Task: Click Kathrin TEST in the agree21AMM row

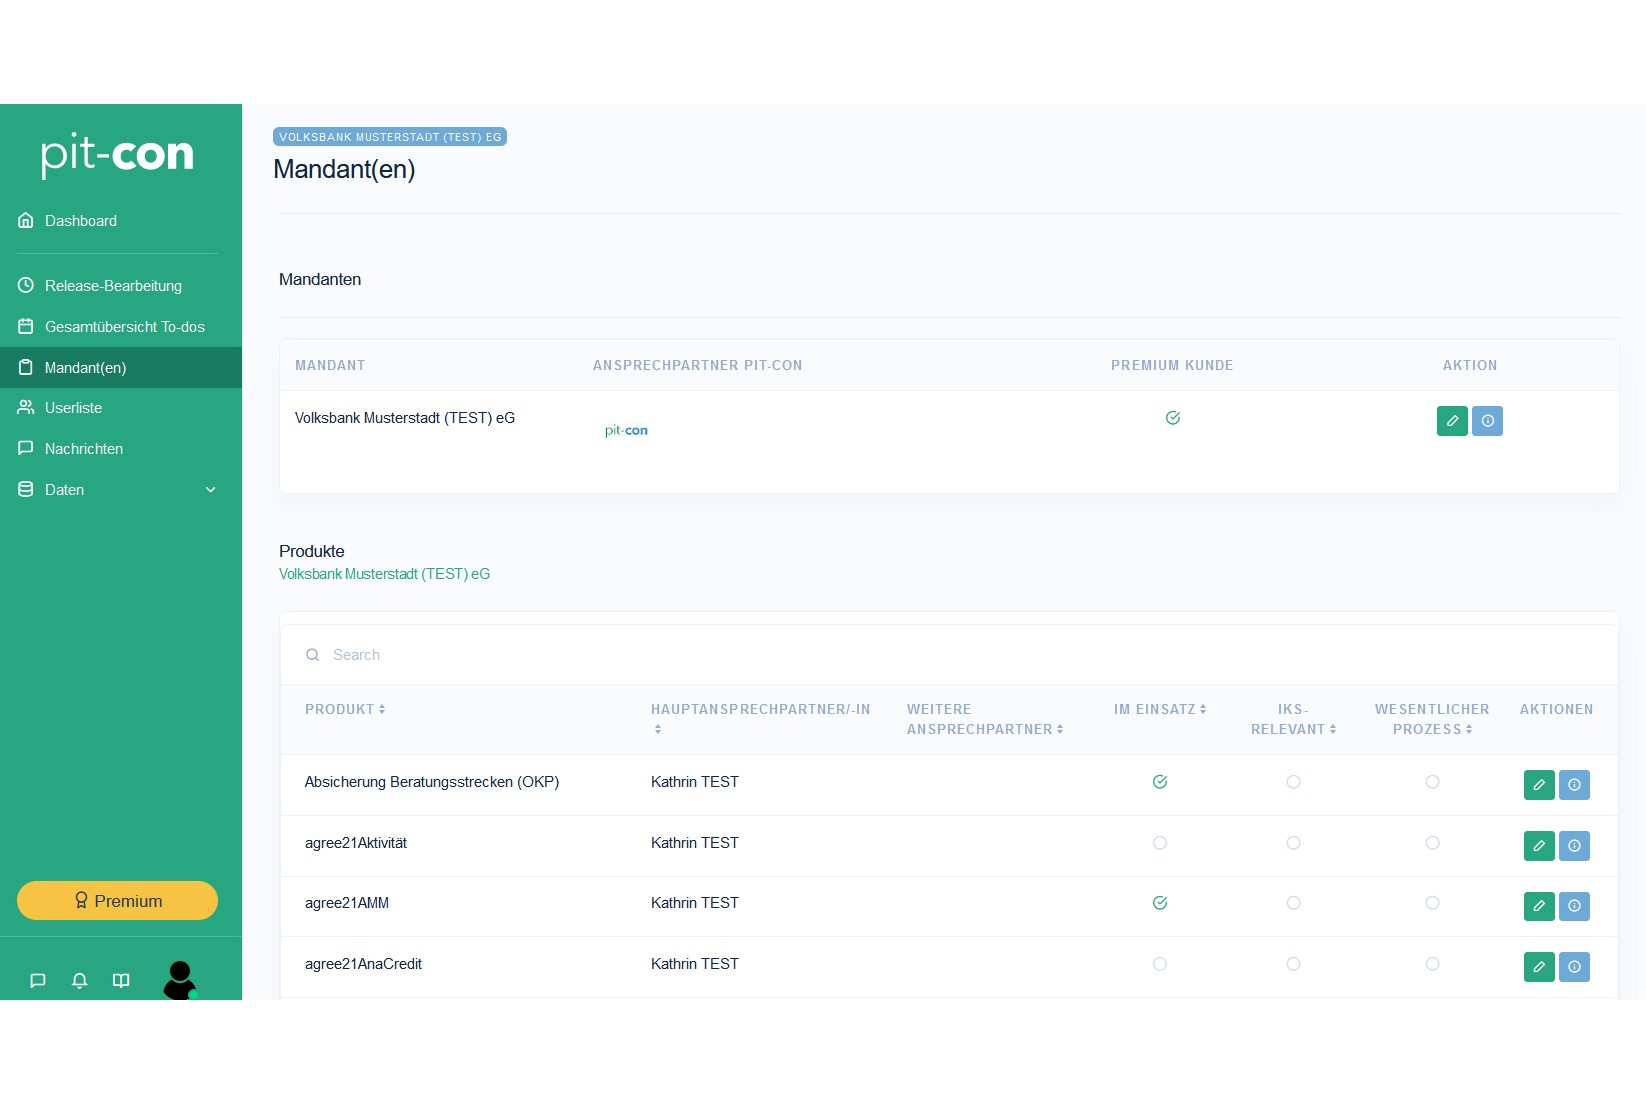Action: tap(695, 903)
